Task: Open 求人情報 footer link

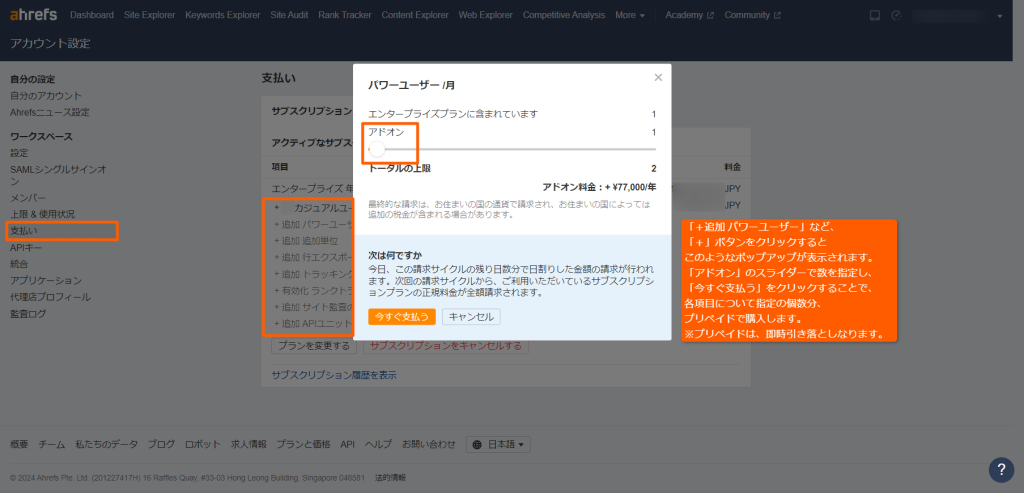Action: [248, 445]
